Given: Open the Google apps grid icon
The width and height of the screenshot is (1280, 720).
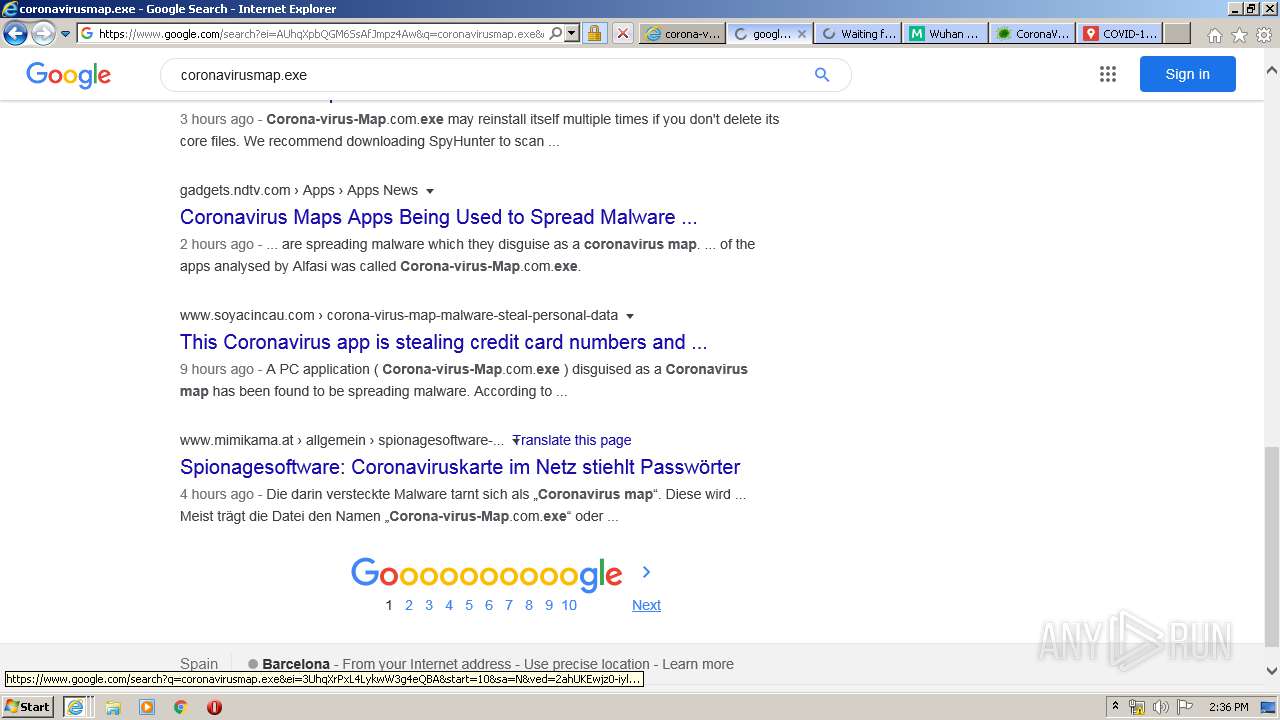Looking at the screenshot, I should 1107,74.
